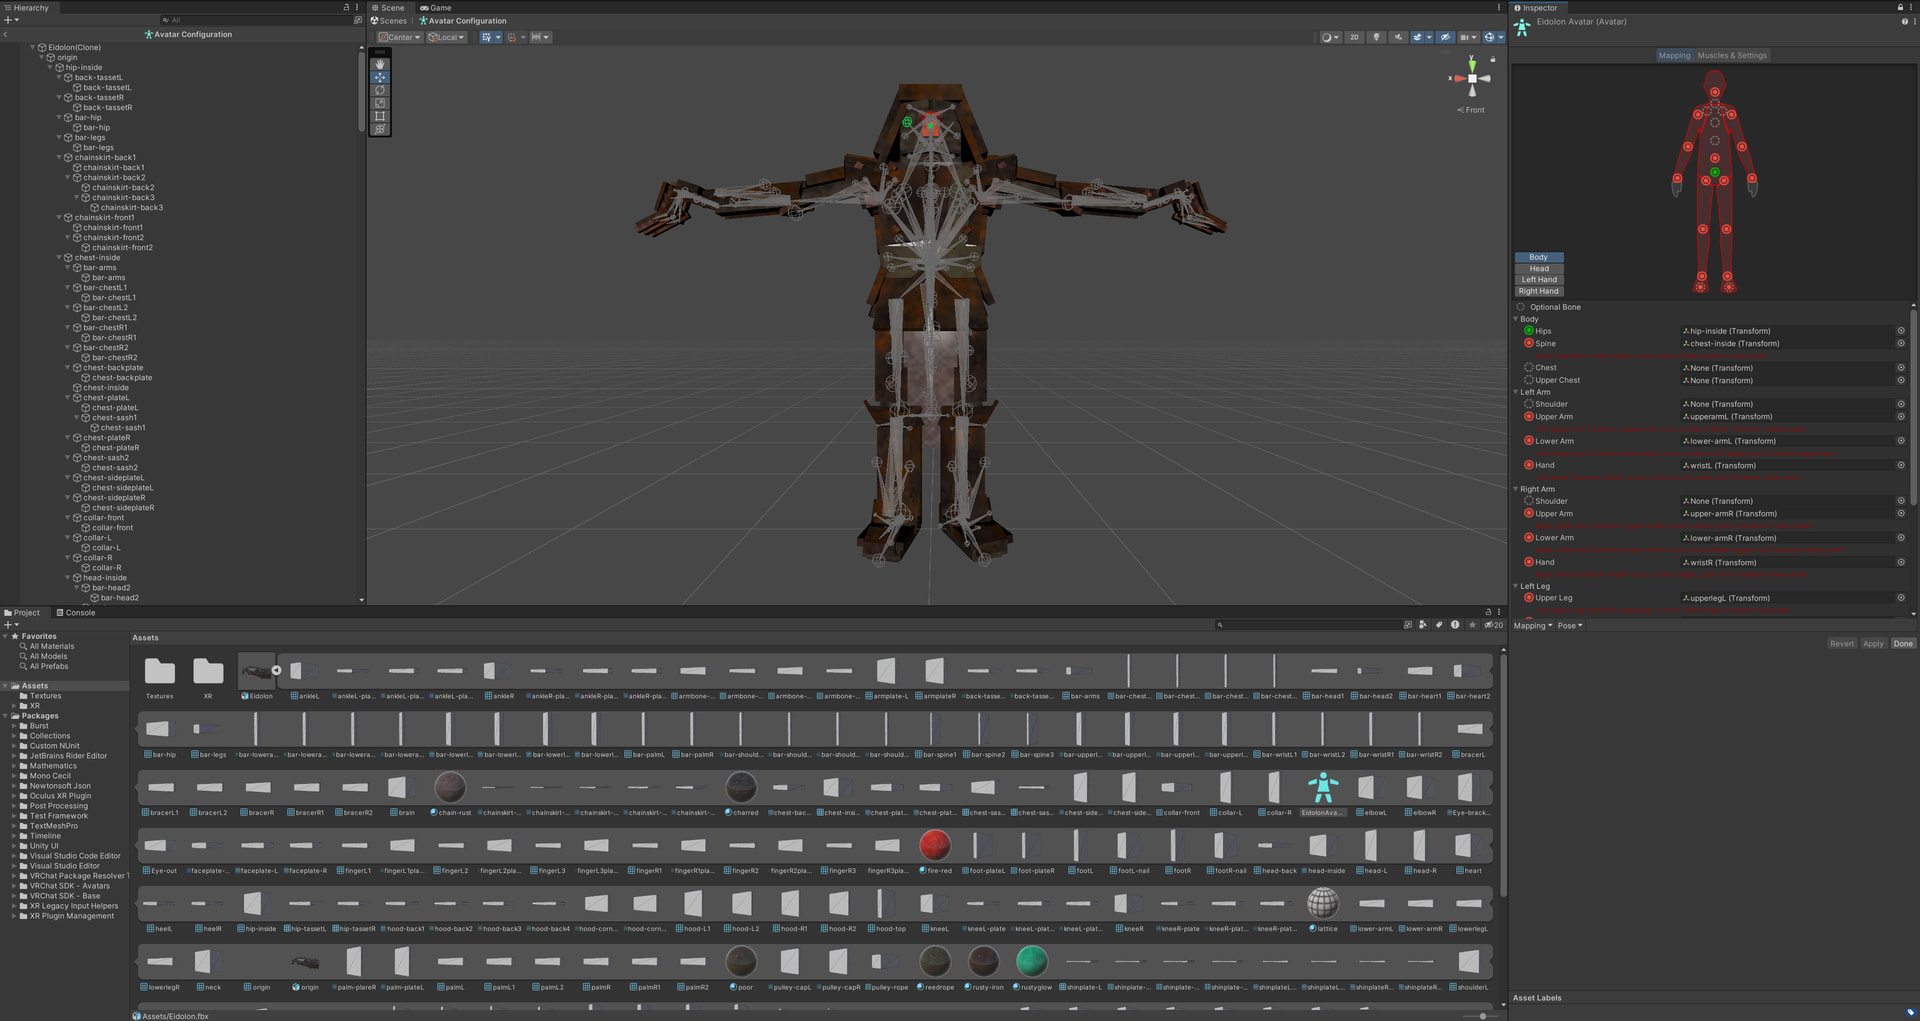The image size is (1920, 1021).
Task: Click the scene lighting bulb icon
Action: coord(1376,37)
